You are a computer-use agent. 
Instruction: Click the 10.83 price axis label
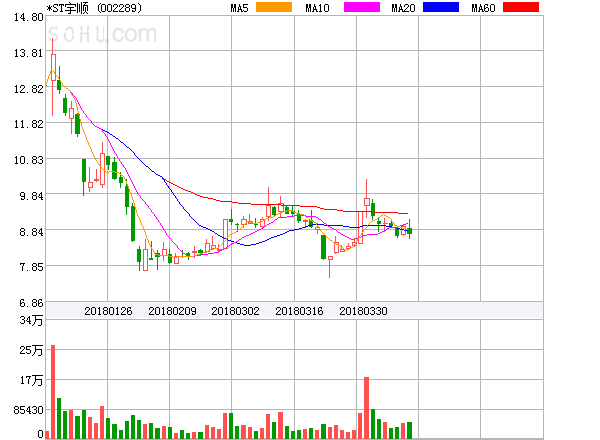(x=28, y=160)
